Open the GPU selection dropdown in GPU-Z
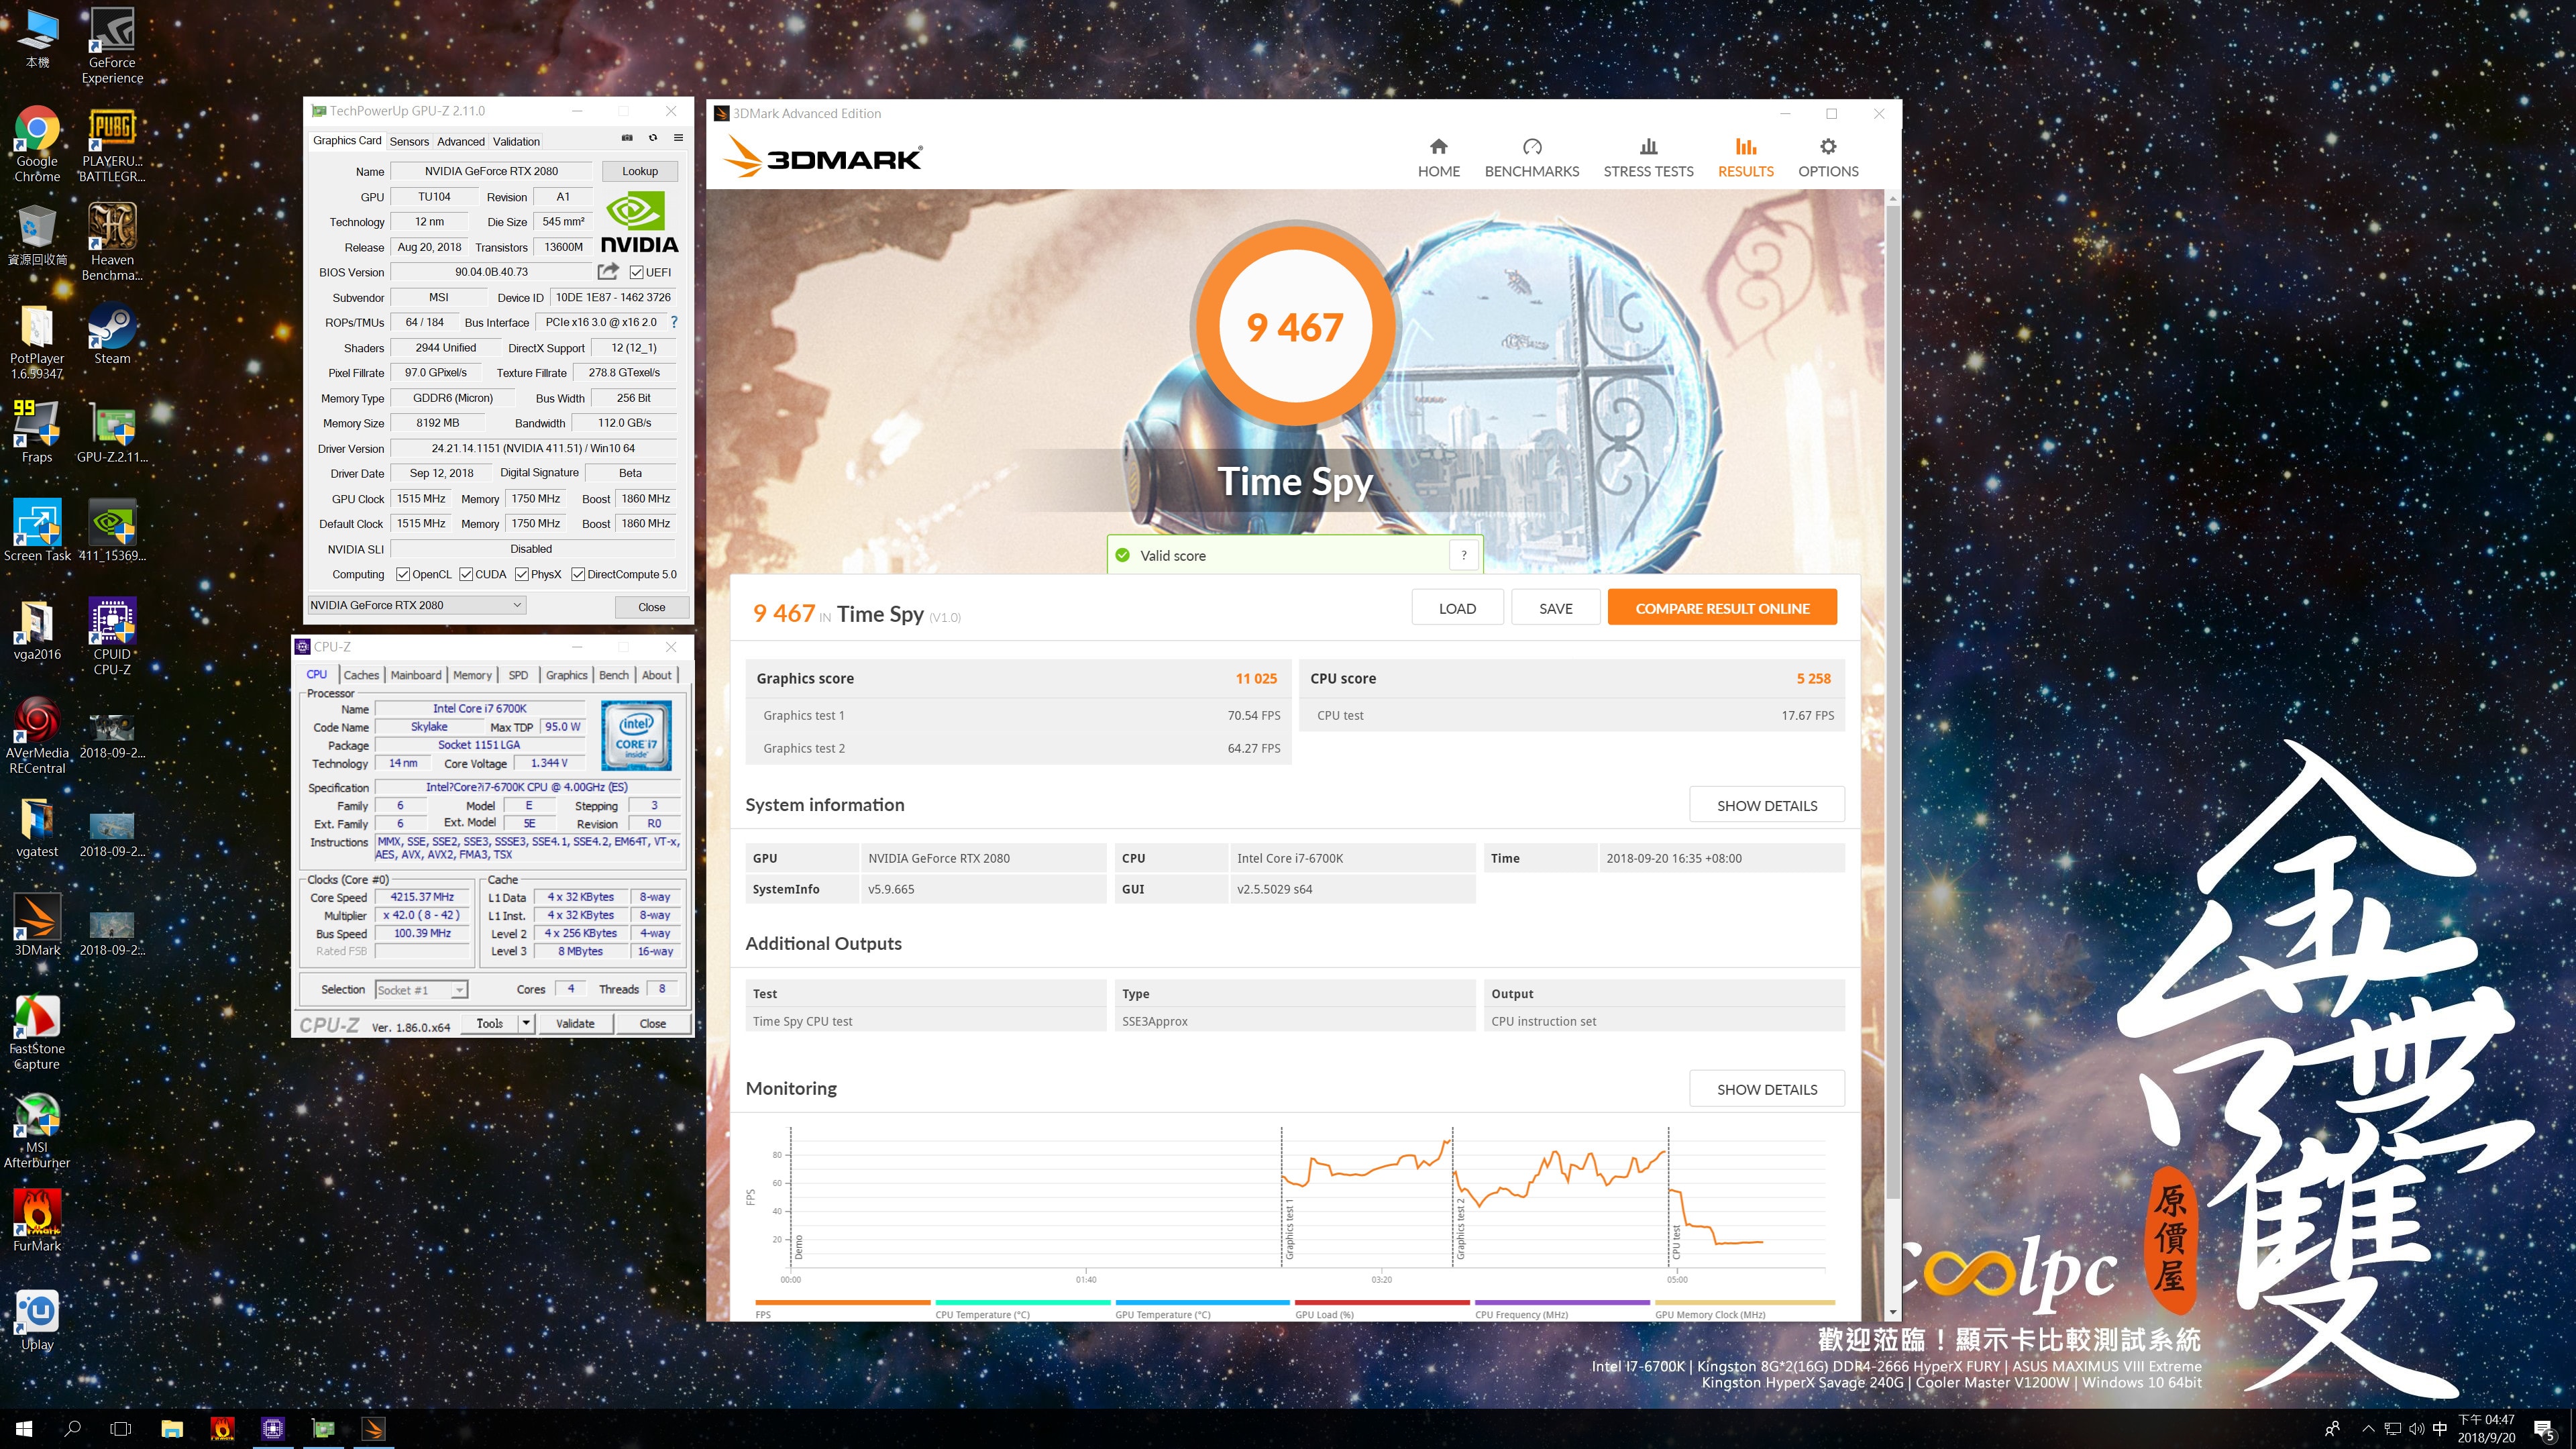2576x1449 pixels. click(x=416, y=605)
